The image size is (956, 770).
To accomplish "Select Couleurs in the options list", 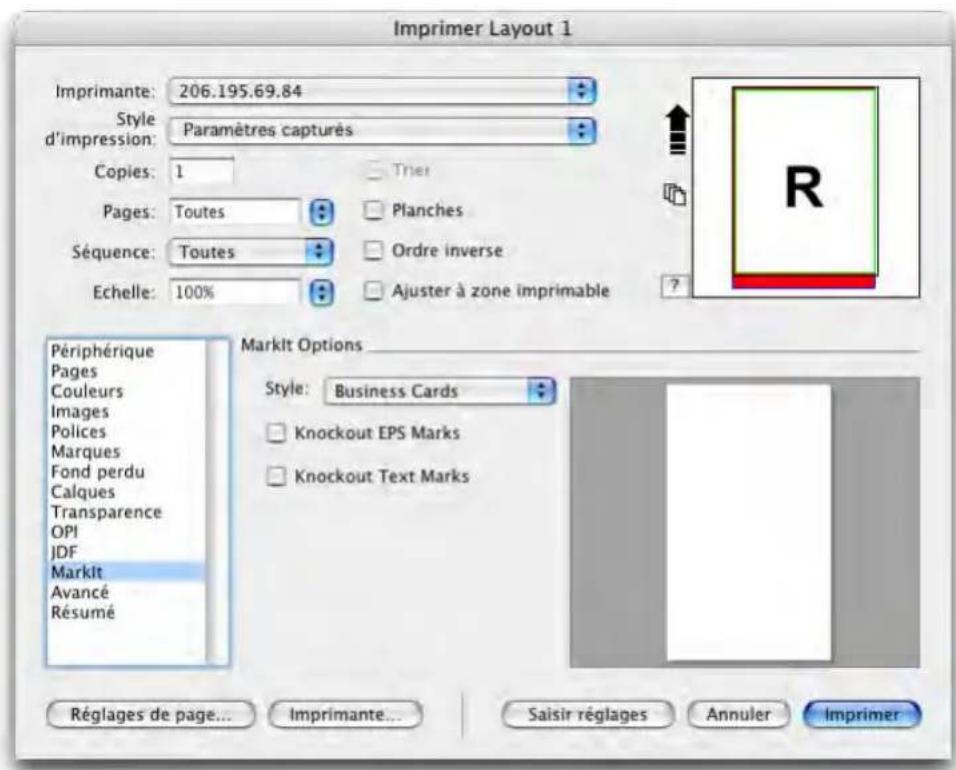I will click(127, 391).
